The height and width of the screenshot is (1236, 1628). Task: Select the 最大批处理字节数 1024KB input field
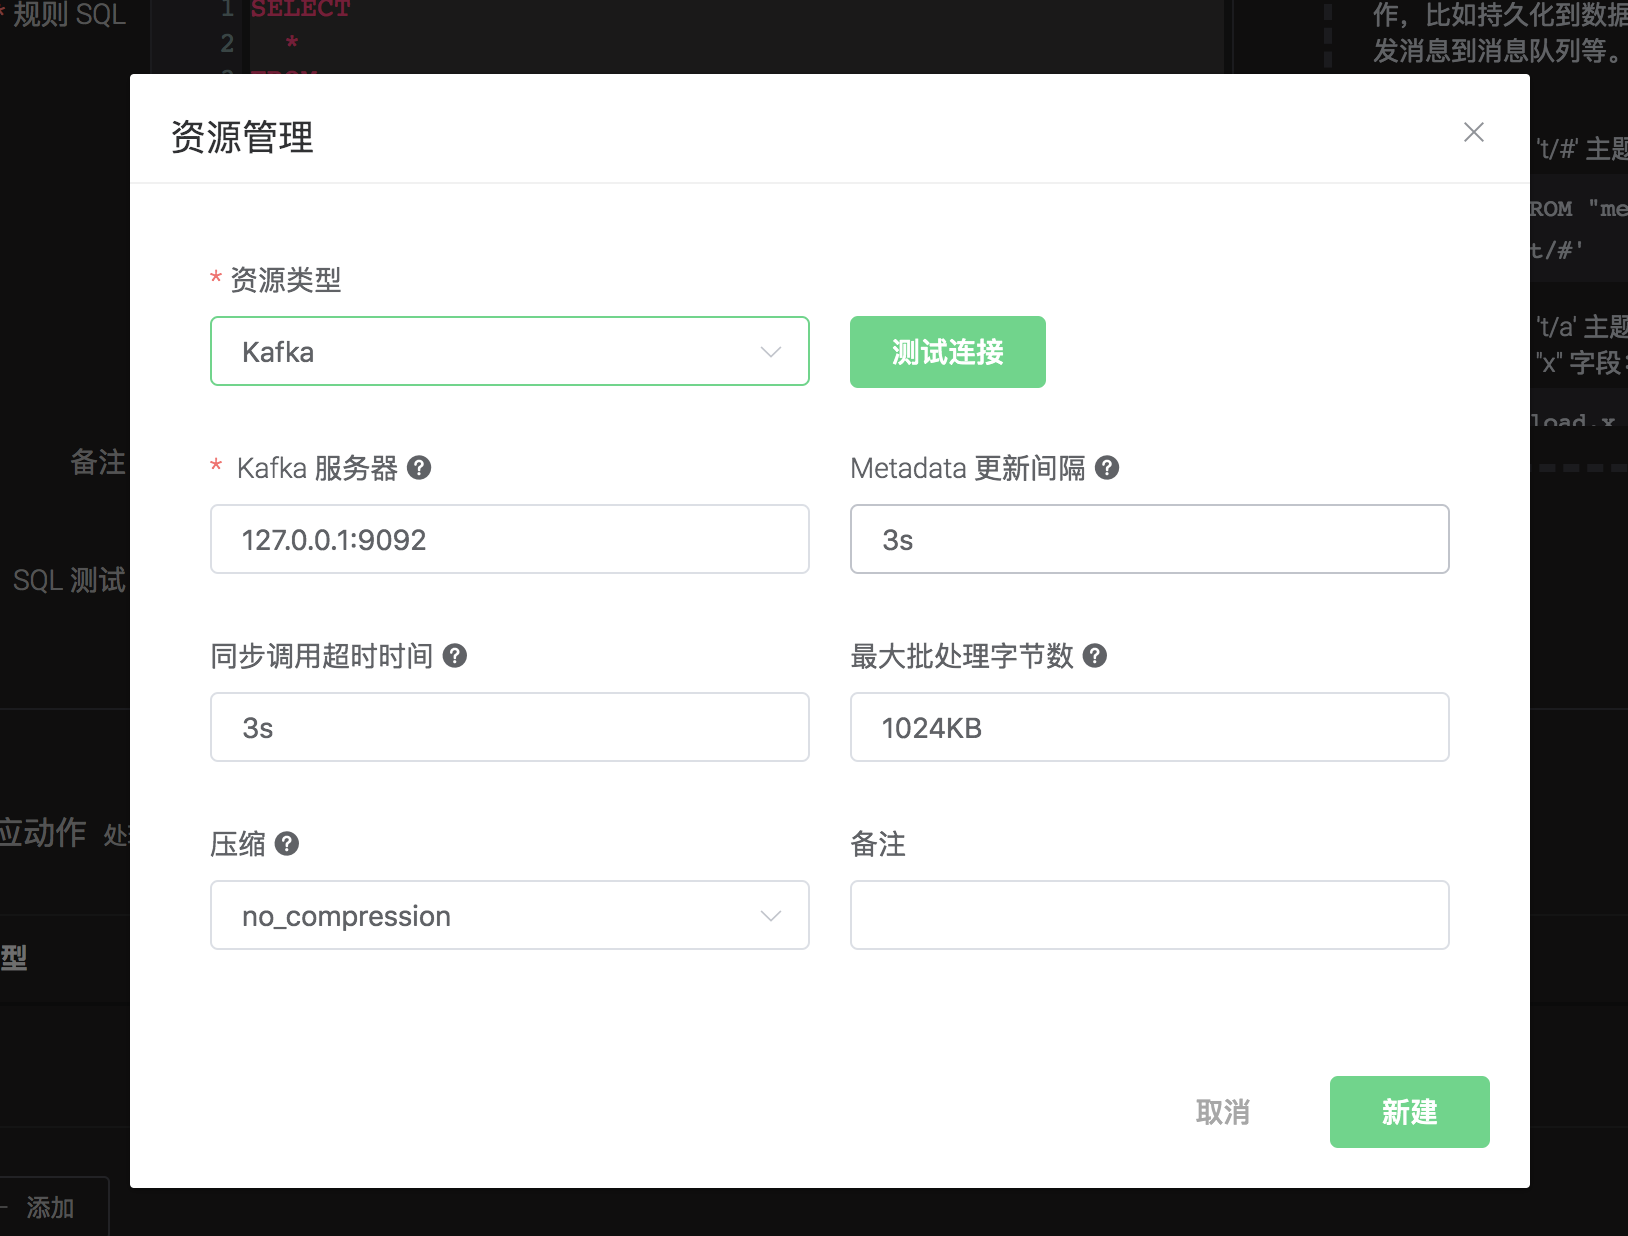click(x=1149, y=727)
